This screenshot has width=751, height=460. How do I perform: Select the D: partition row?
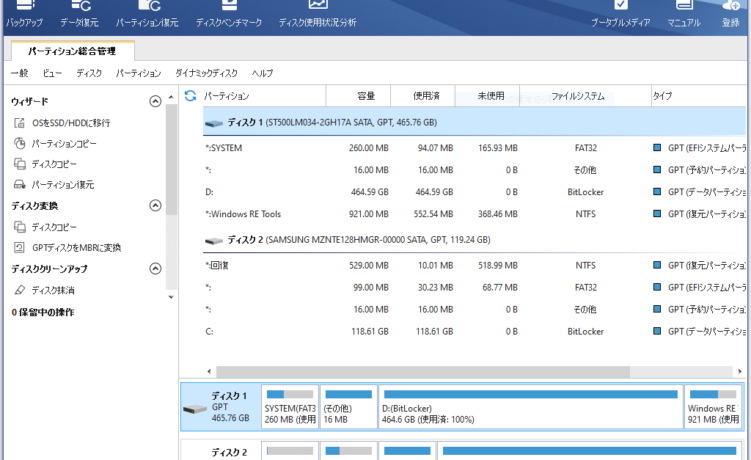[474, 192]
